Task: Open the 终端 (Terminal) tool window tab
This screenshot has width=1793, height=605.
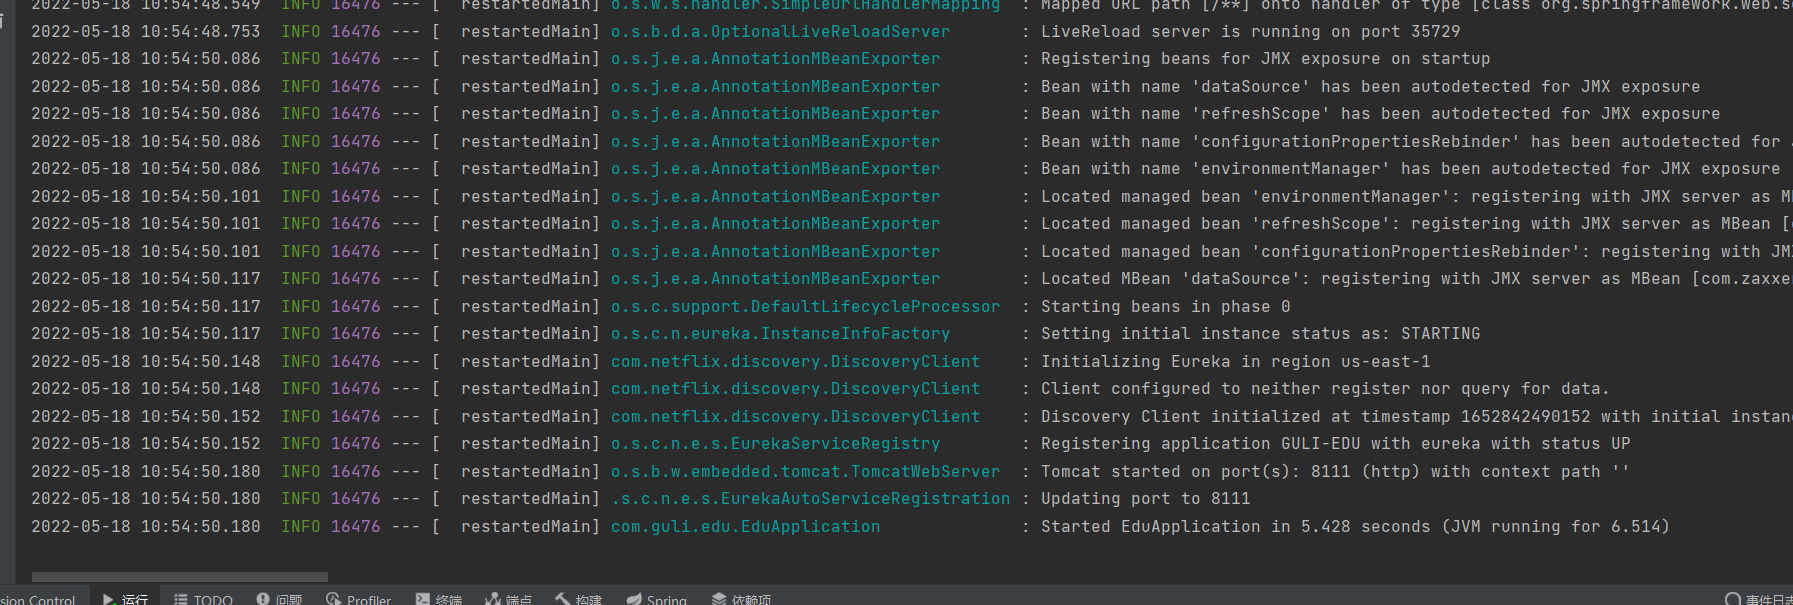Action: click(x=438, y=599)
